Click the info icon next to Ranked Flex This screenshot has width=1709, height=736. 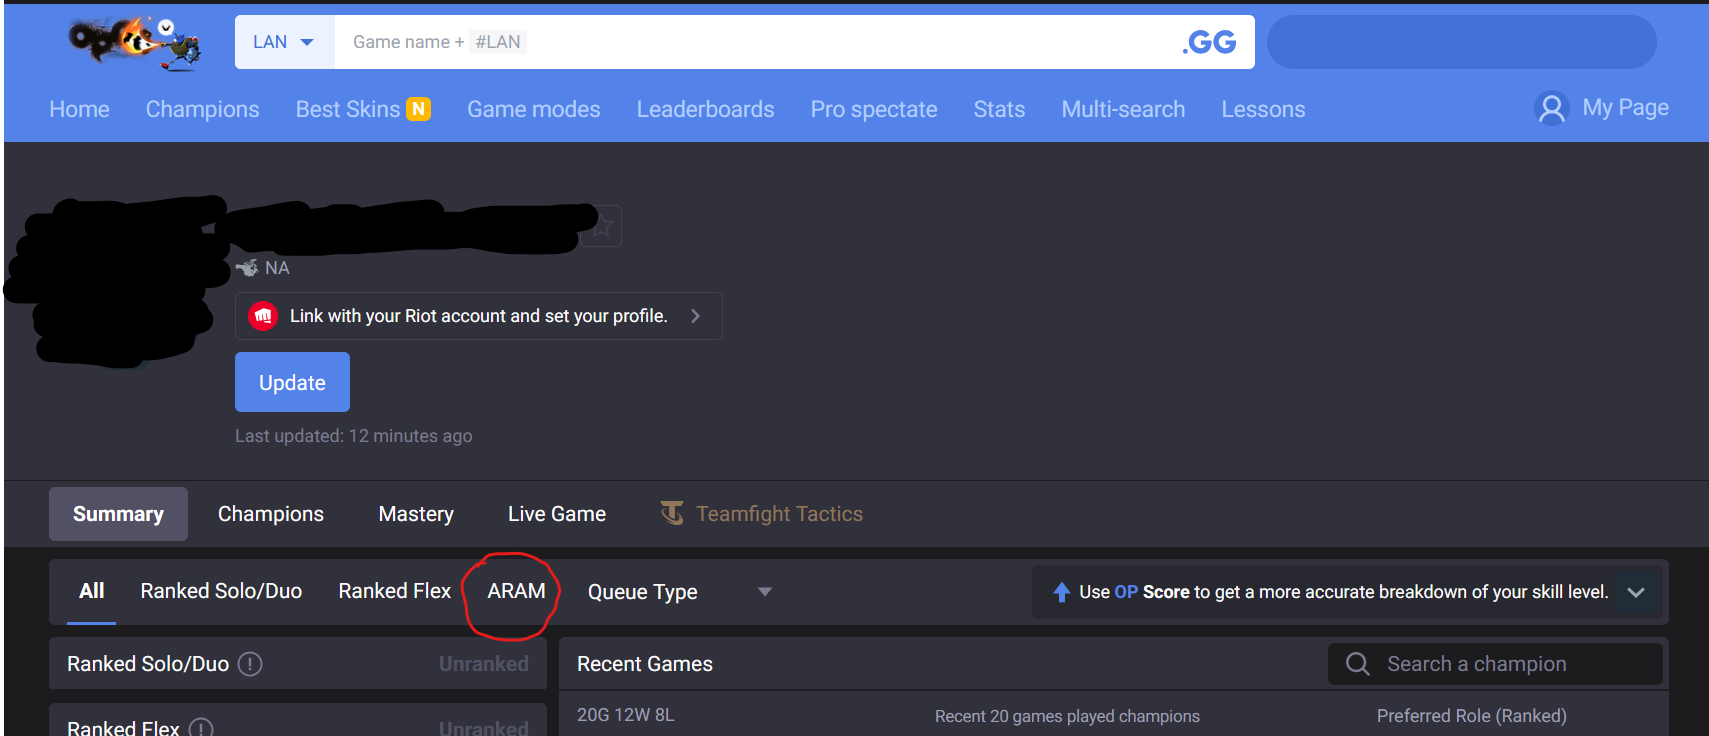click(x=201, y=728)
